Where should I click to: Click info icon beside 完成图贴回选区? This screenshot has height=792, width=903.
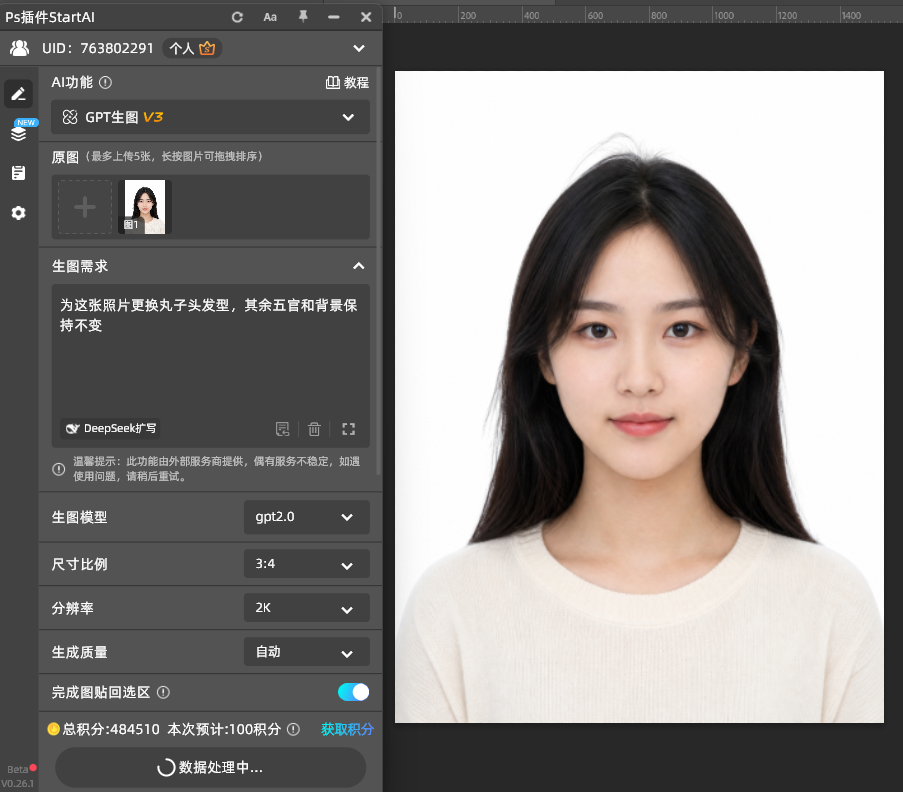(164, 692)
